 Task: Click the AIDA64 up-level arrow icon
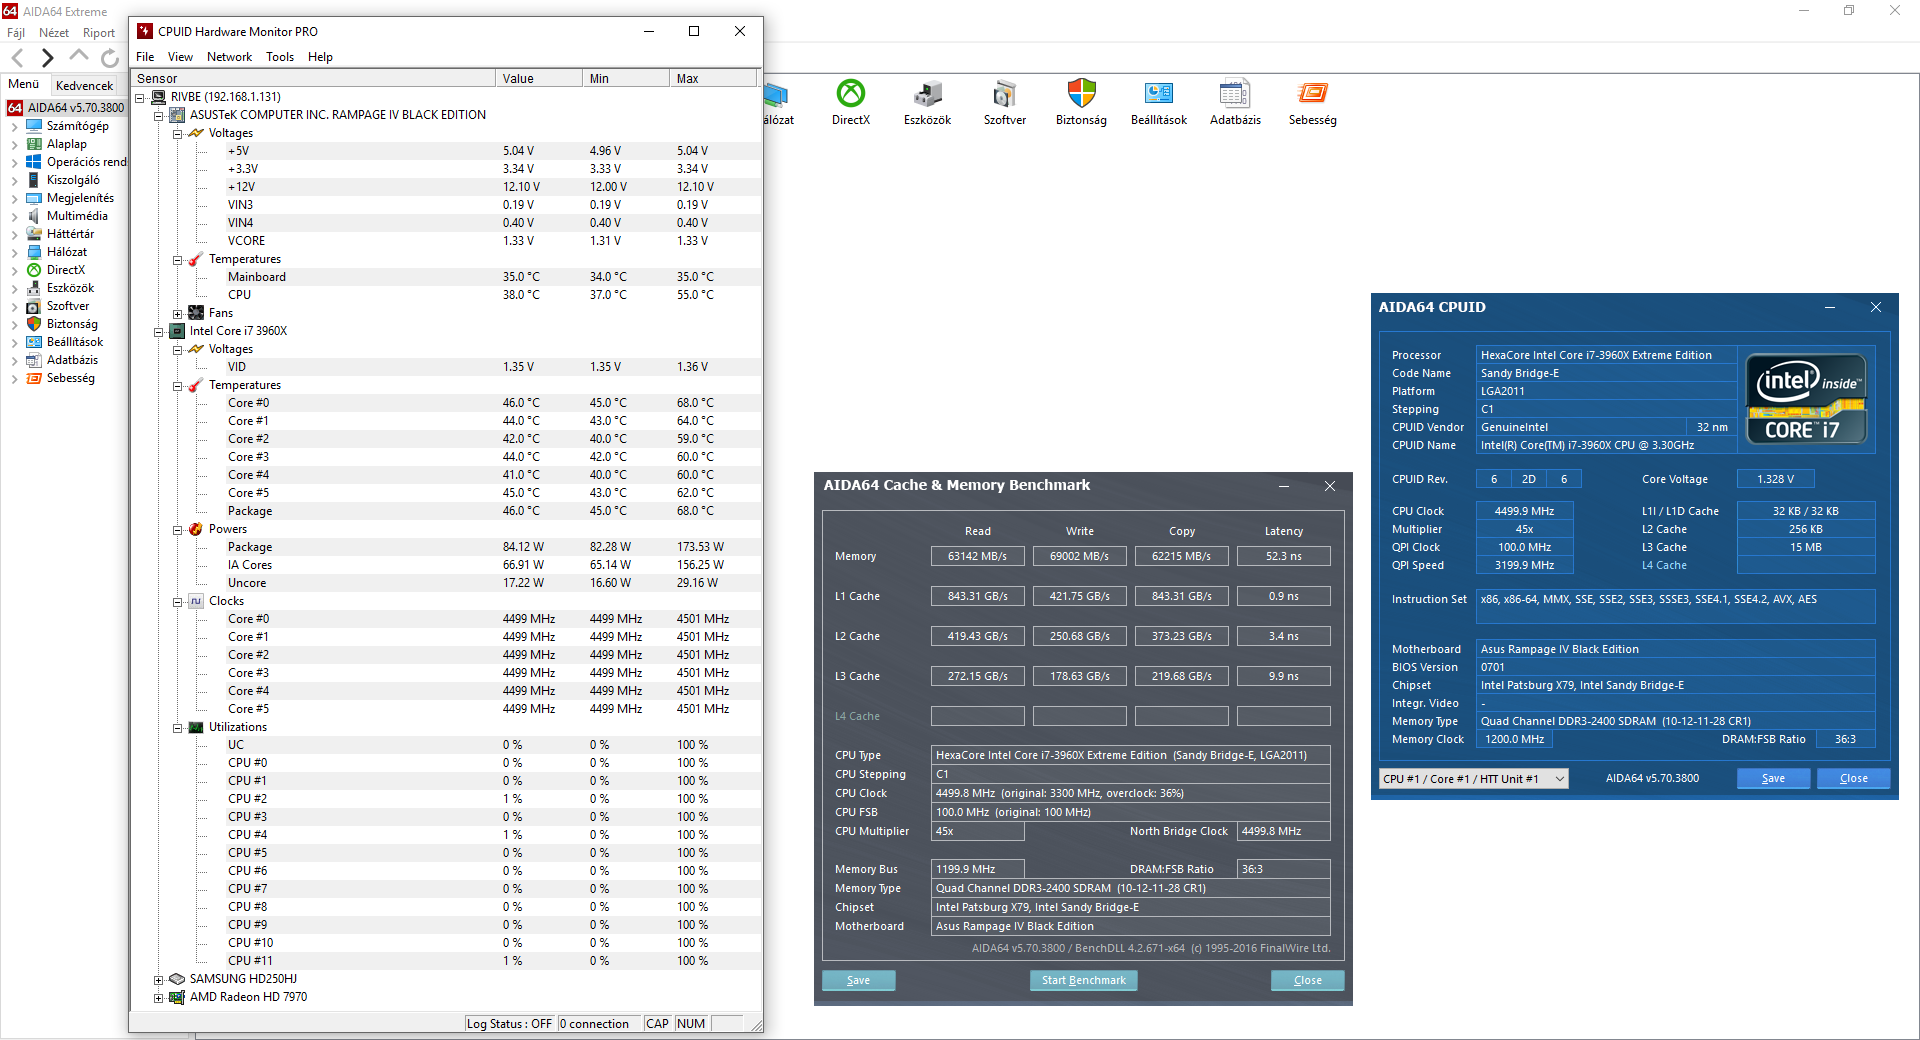click(79, 56)
